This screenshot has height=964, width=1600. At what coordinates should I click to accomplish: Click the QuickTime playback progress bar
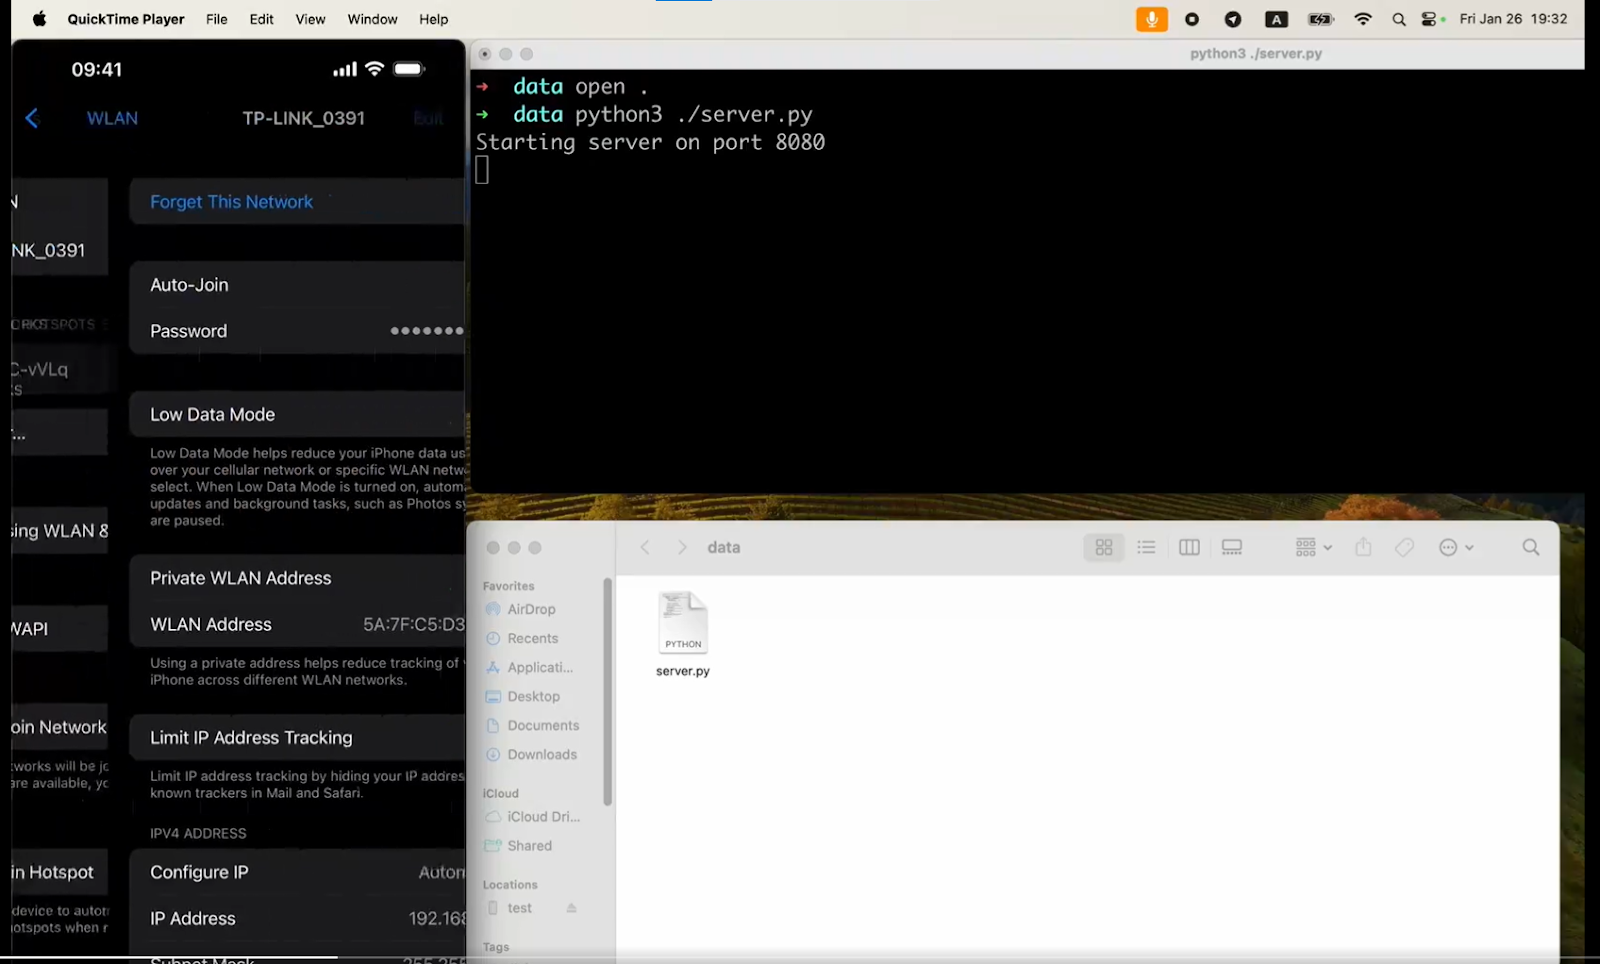[800, 957]
